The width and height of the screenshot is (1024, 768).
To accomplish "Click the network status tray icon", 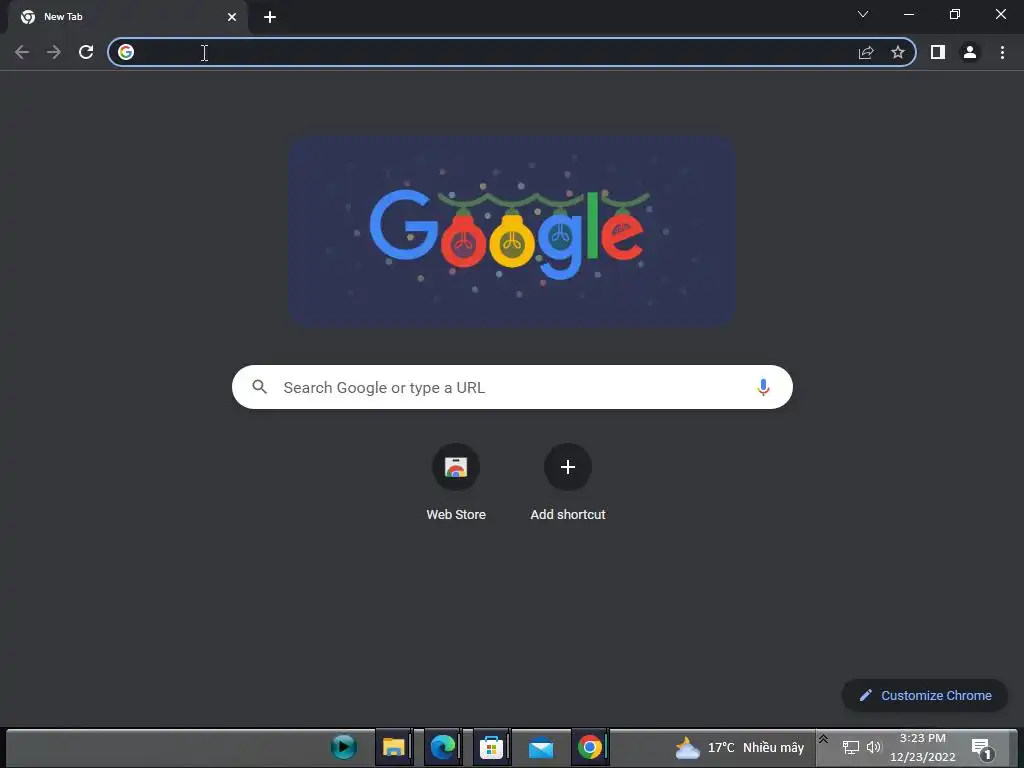I will [x=850, y=748].
